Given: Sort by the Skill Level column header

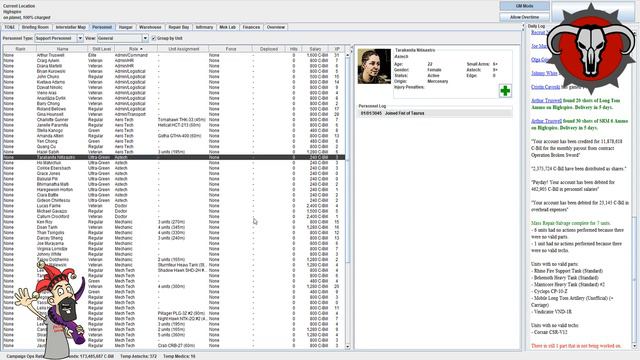Looking at the screenshot, I should click(101, 49).
